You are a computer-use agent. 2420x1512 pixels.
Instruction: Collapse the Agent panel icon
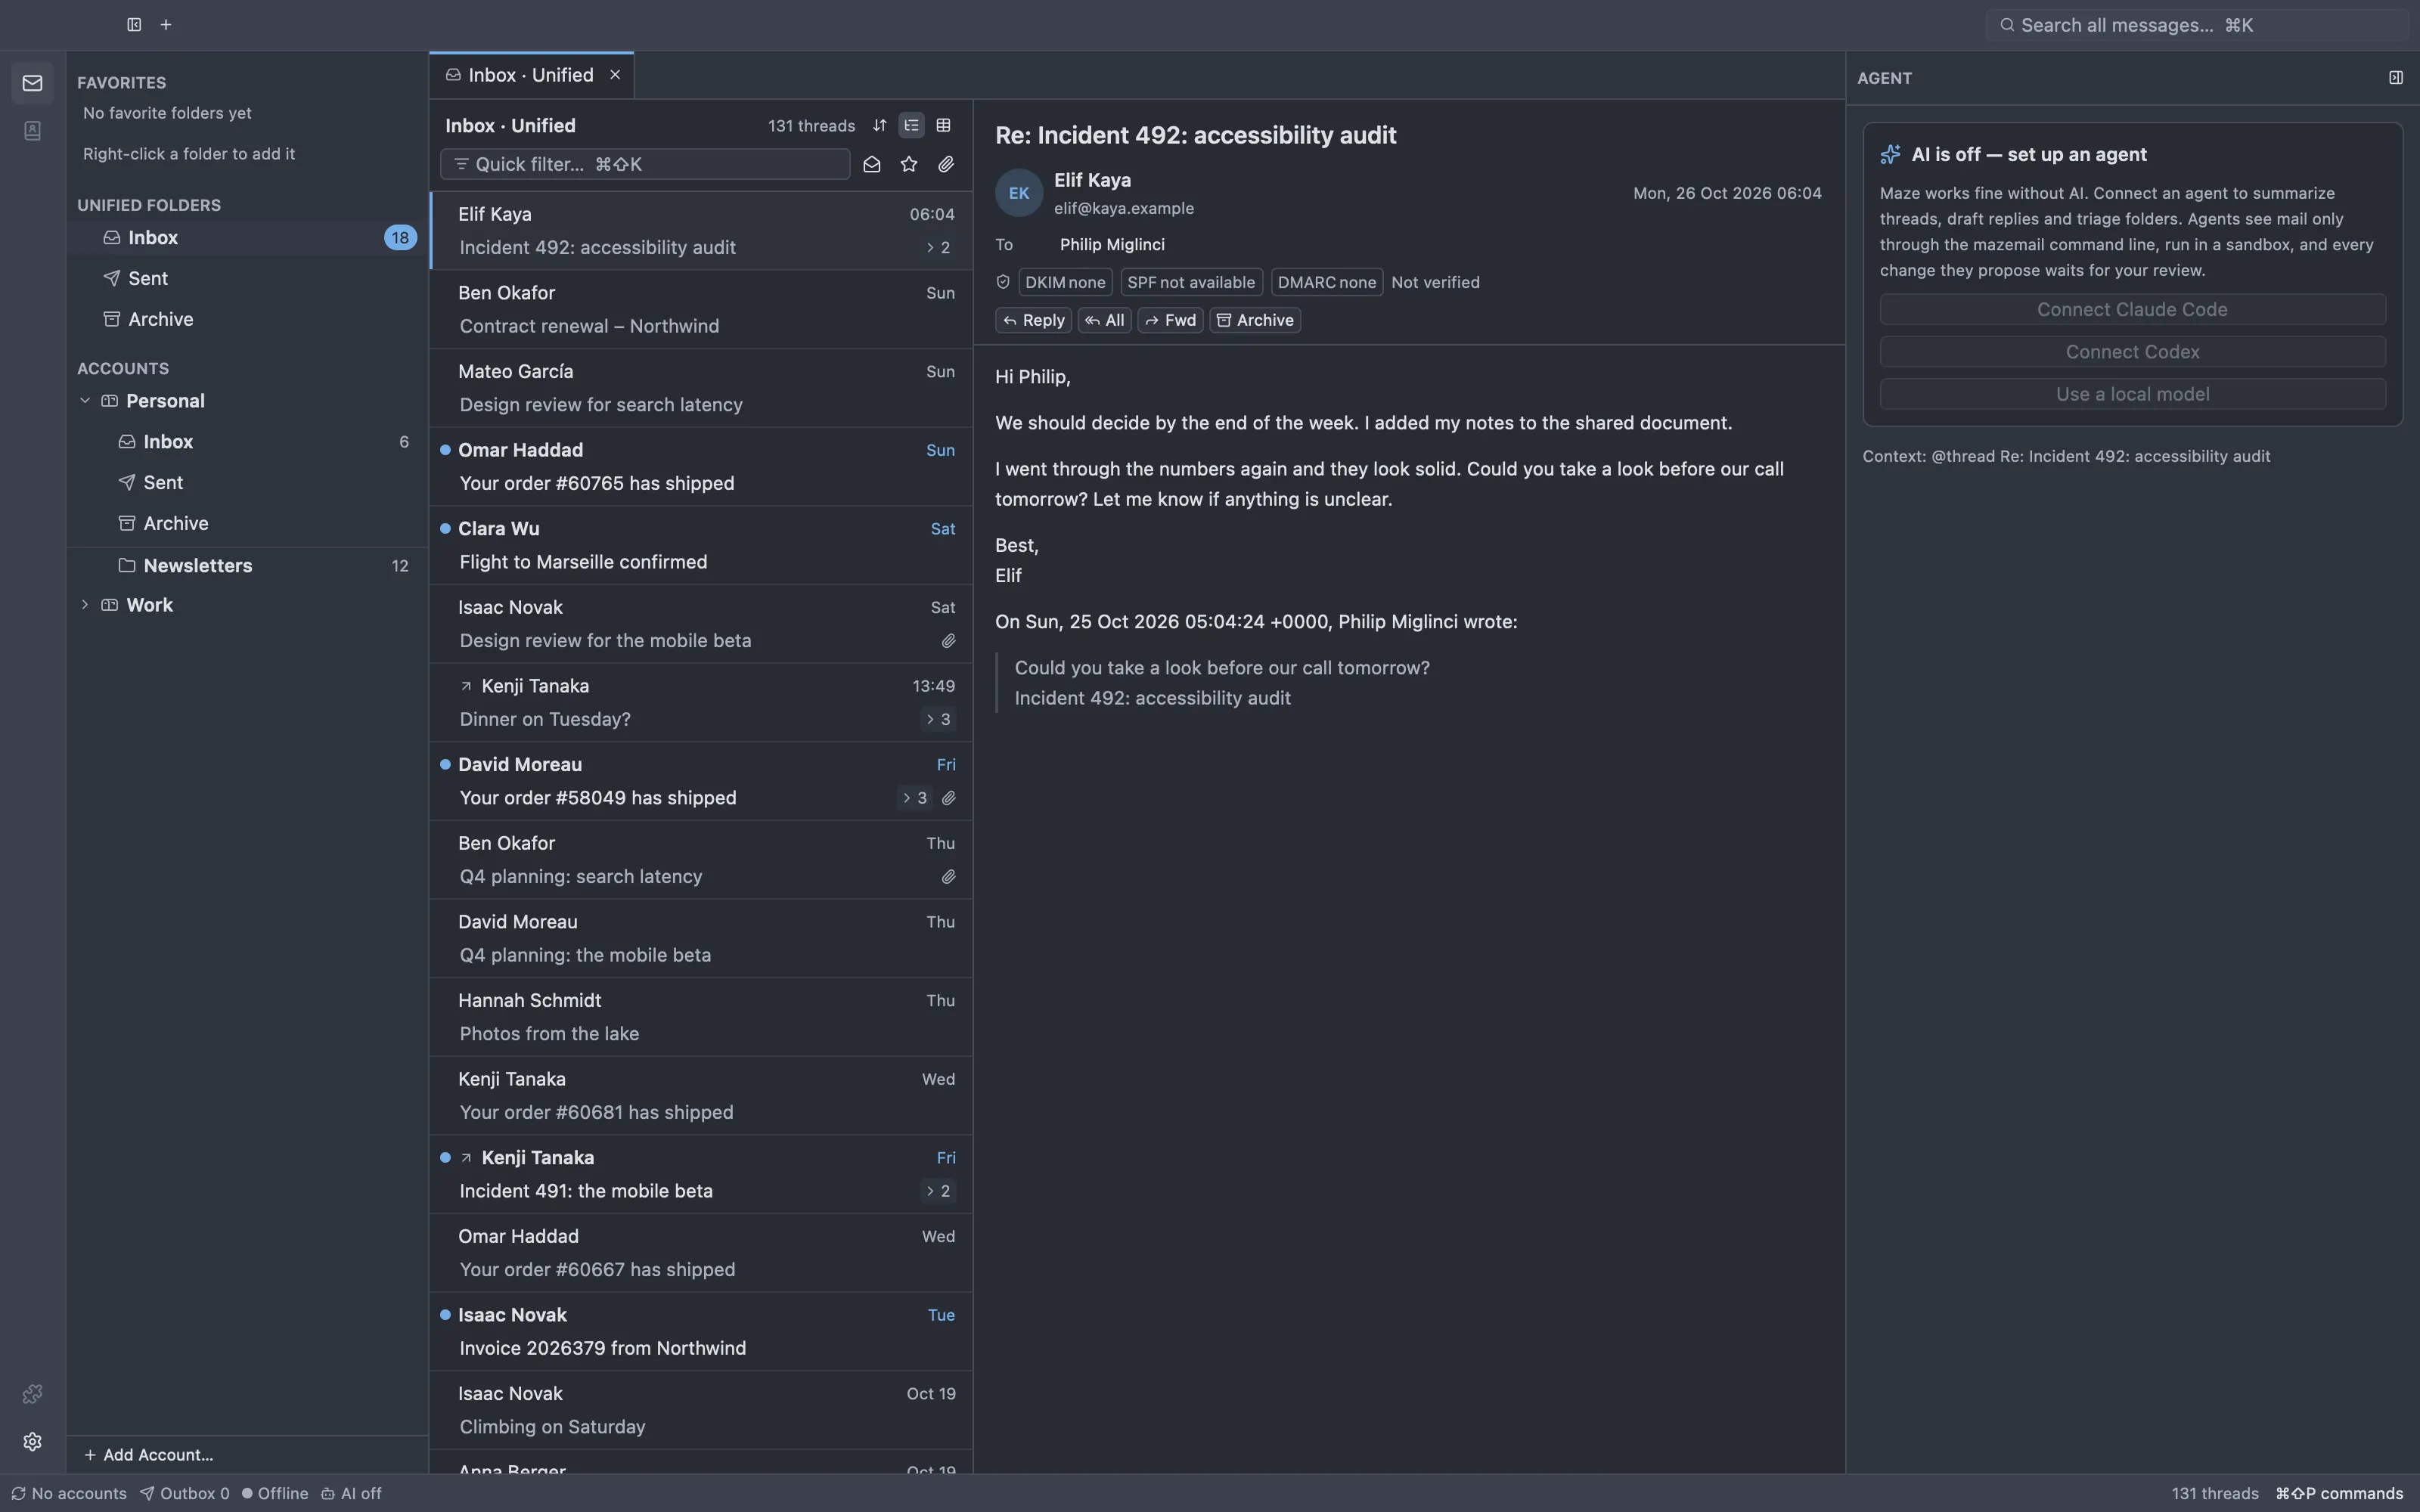click(2395, 78)
